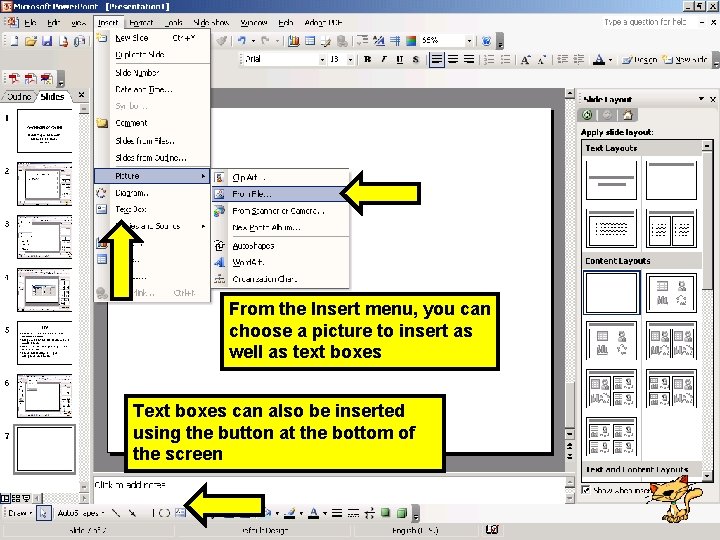Open the Format menu
Viewport: 720px width, 540px height.
[x=141, y=22]
